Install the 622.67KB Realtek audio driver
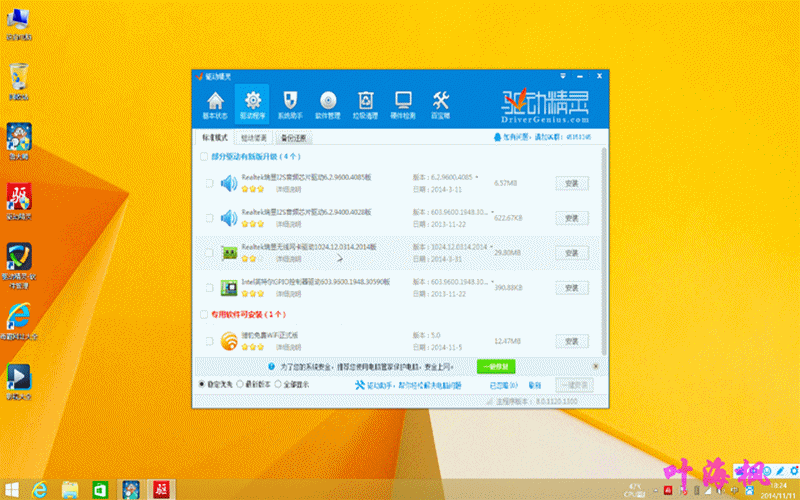 click(x=572, y=218)
